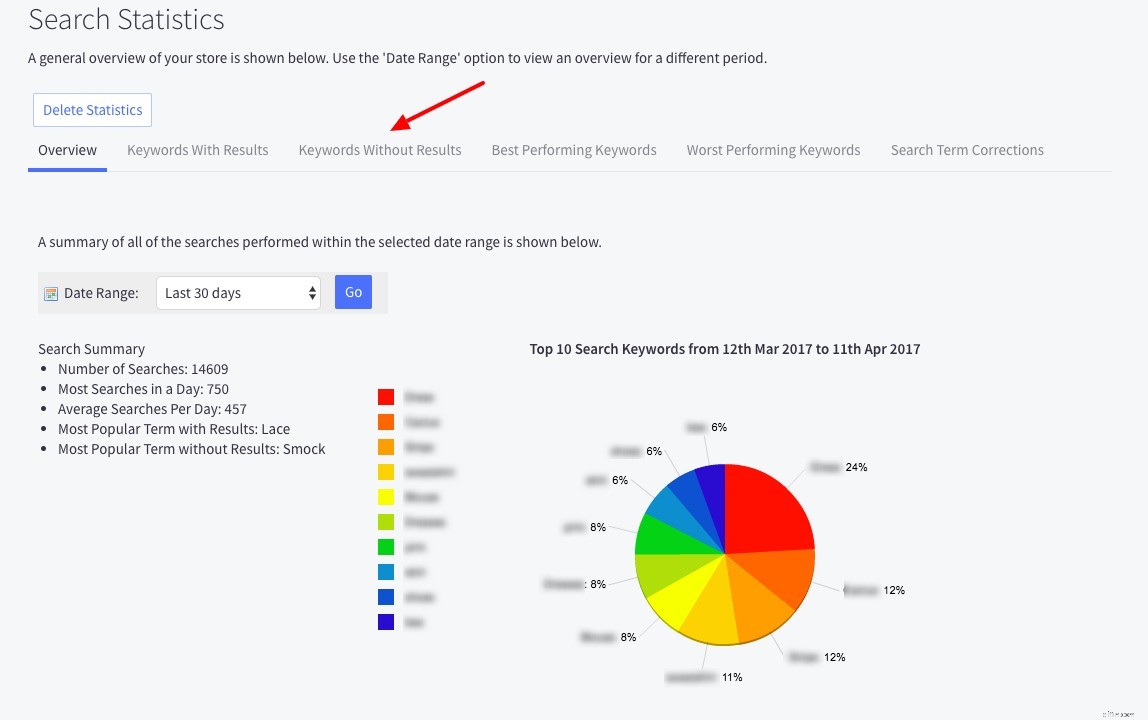Open the Date Range dropdown
The image size is (1148, 720).
click(x=238, y=292)
